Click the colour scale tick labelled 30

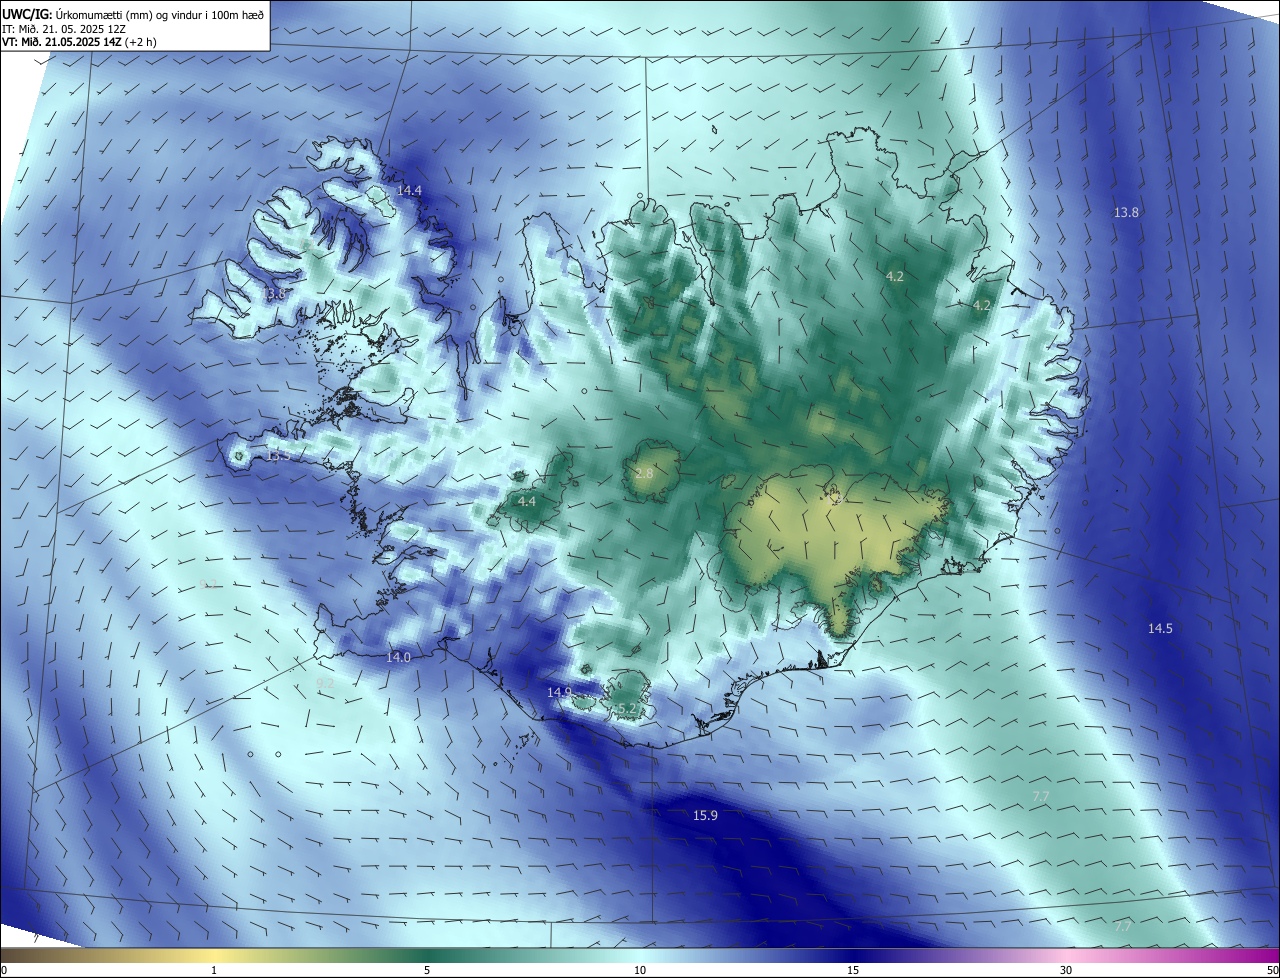coord(1066,970)
